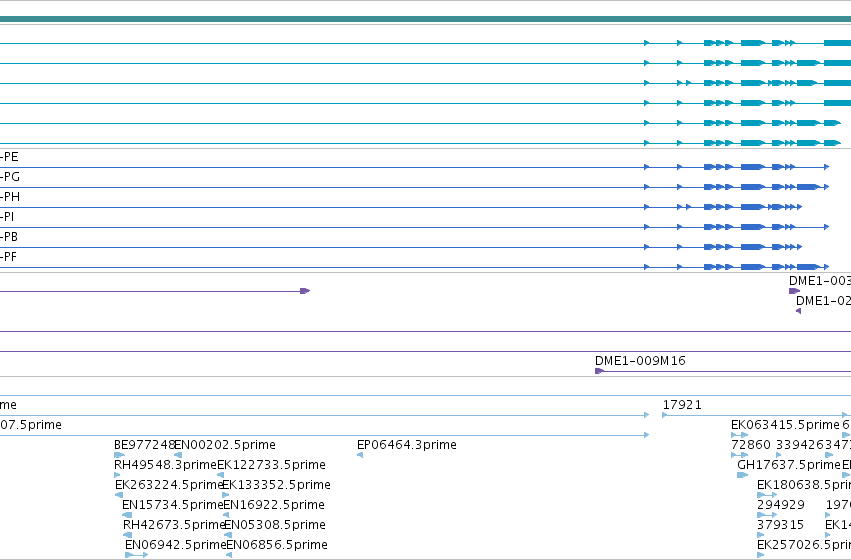
Task: Select the -PE protein track label
Action: click(x=9, y=157)
